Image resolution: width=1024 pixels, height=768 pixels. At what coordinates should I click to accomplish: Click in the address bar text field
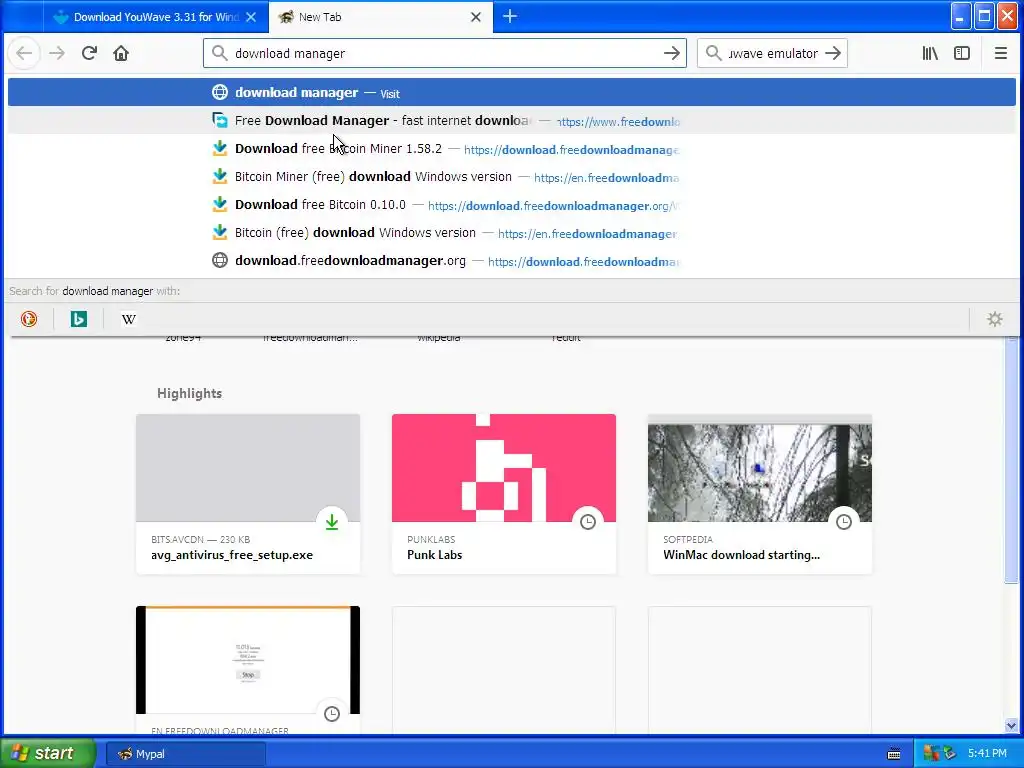[444, 54]
